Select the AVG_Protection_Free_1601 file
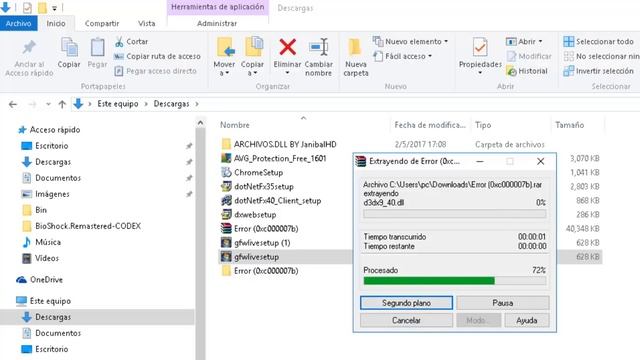Viewport: 640px width, 360px height. [280, 158]
